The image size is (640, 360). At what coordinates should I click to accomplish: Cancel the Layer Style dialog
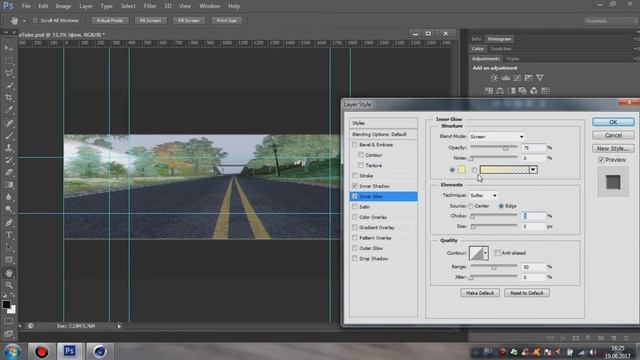click(613, 135)
